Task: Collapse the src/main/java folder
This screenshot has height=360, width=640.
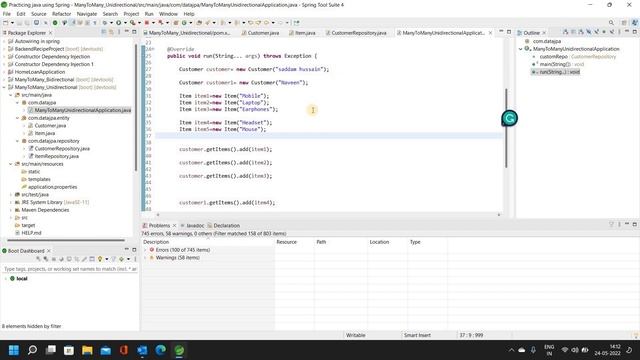Action: [11, 95]
